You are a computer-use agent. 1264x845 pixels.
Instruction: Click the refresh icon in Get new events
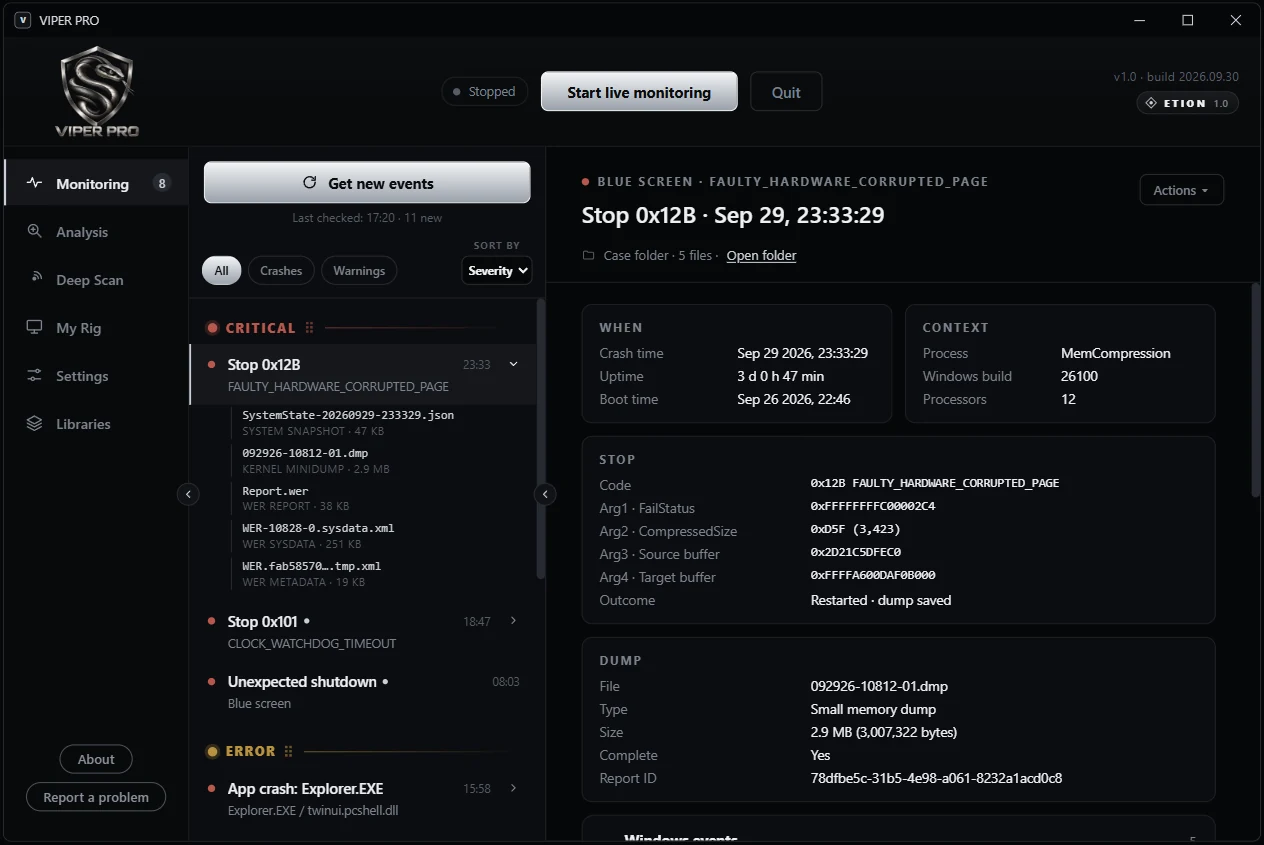click(310, 183)
